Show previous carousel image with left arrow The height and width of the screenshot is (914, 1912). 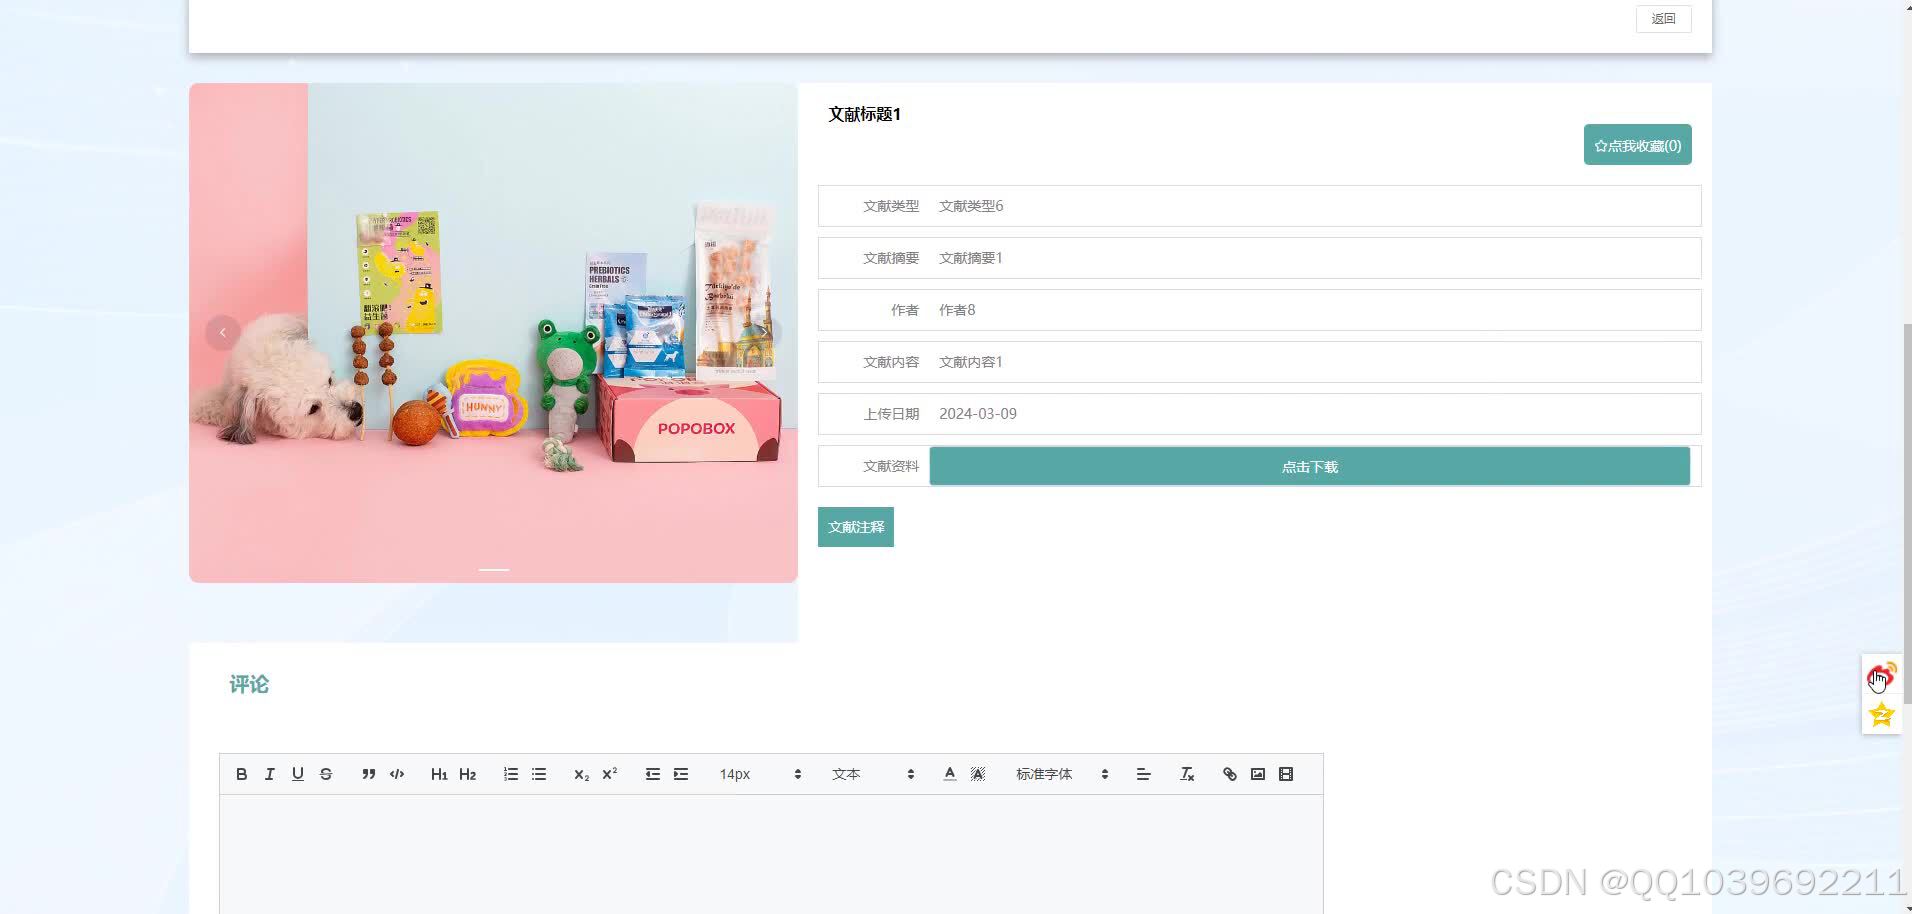coord(223,333)
